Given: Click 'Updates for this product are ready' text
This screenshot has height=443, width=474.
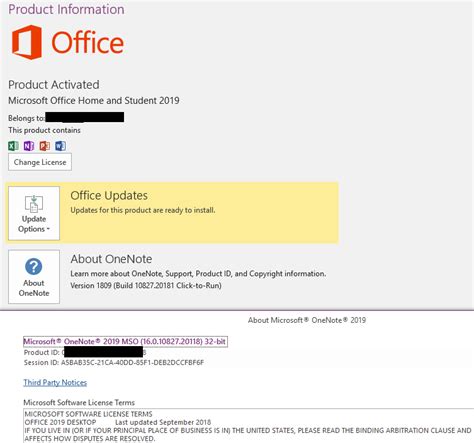Looking at the screenshot, I should tap(143, 210).
